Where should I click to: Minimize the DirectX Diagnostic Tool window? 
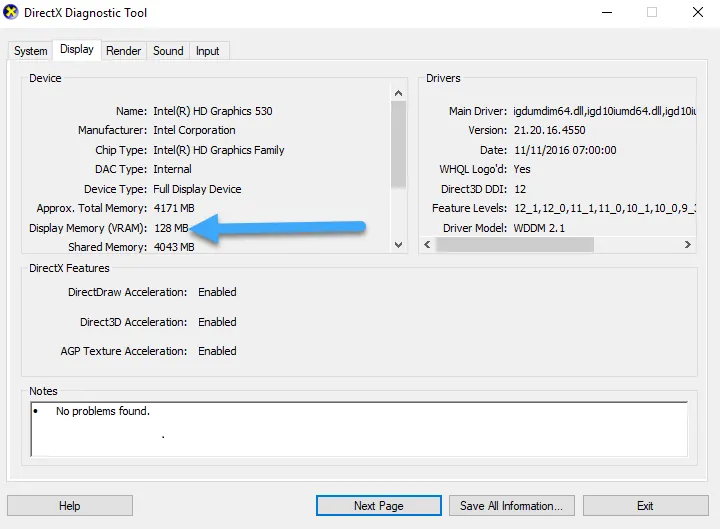point(607,12)
